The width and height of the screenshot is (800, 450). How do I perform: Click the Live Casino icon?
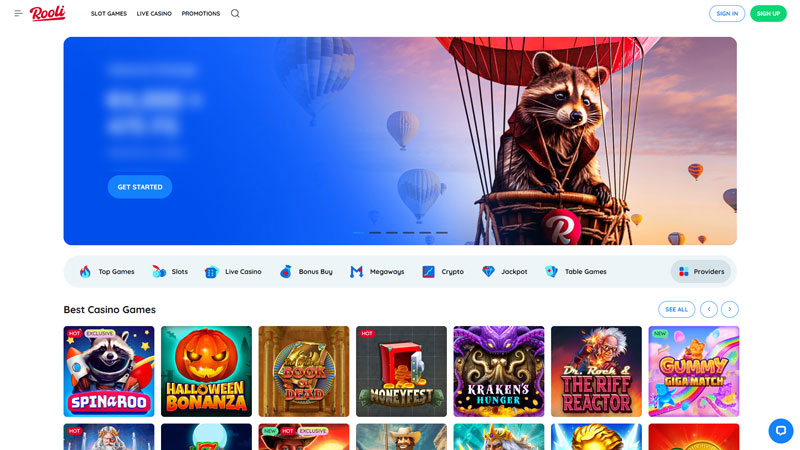click(211, 271)
